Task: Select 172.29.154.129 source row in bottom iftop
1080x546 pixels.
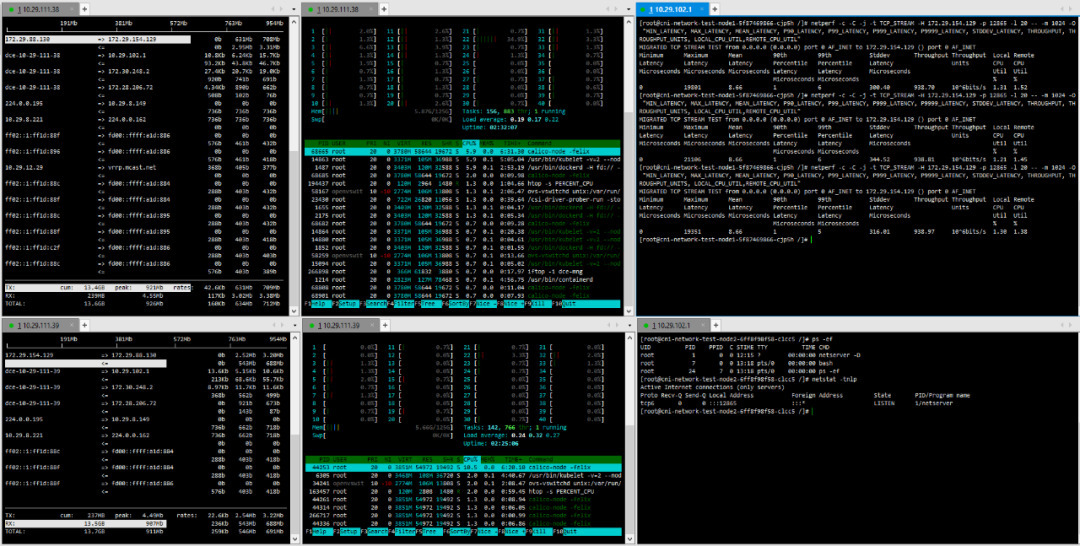Action: coord(146,355)
